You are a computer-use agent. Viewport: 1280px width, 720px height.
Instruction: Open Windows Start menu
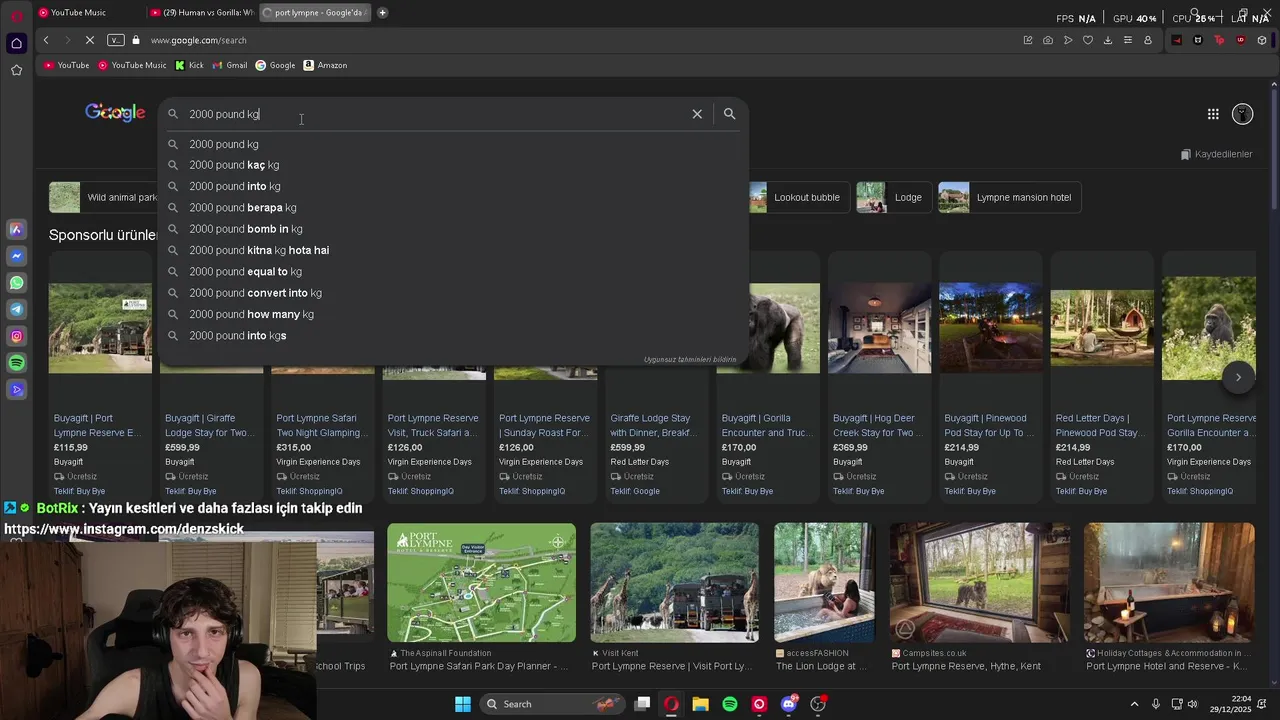463,704
